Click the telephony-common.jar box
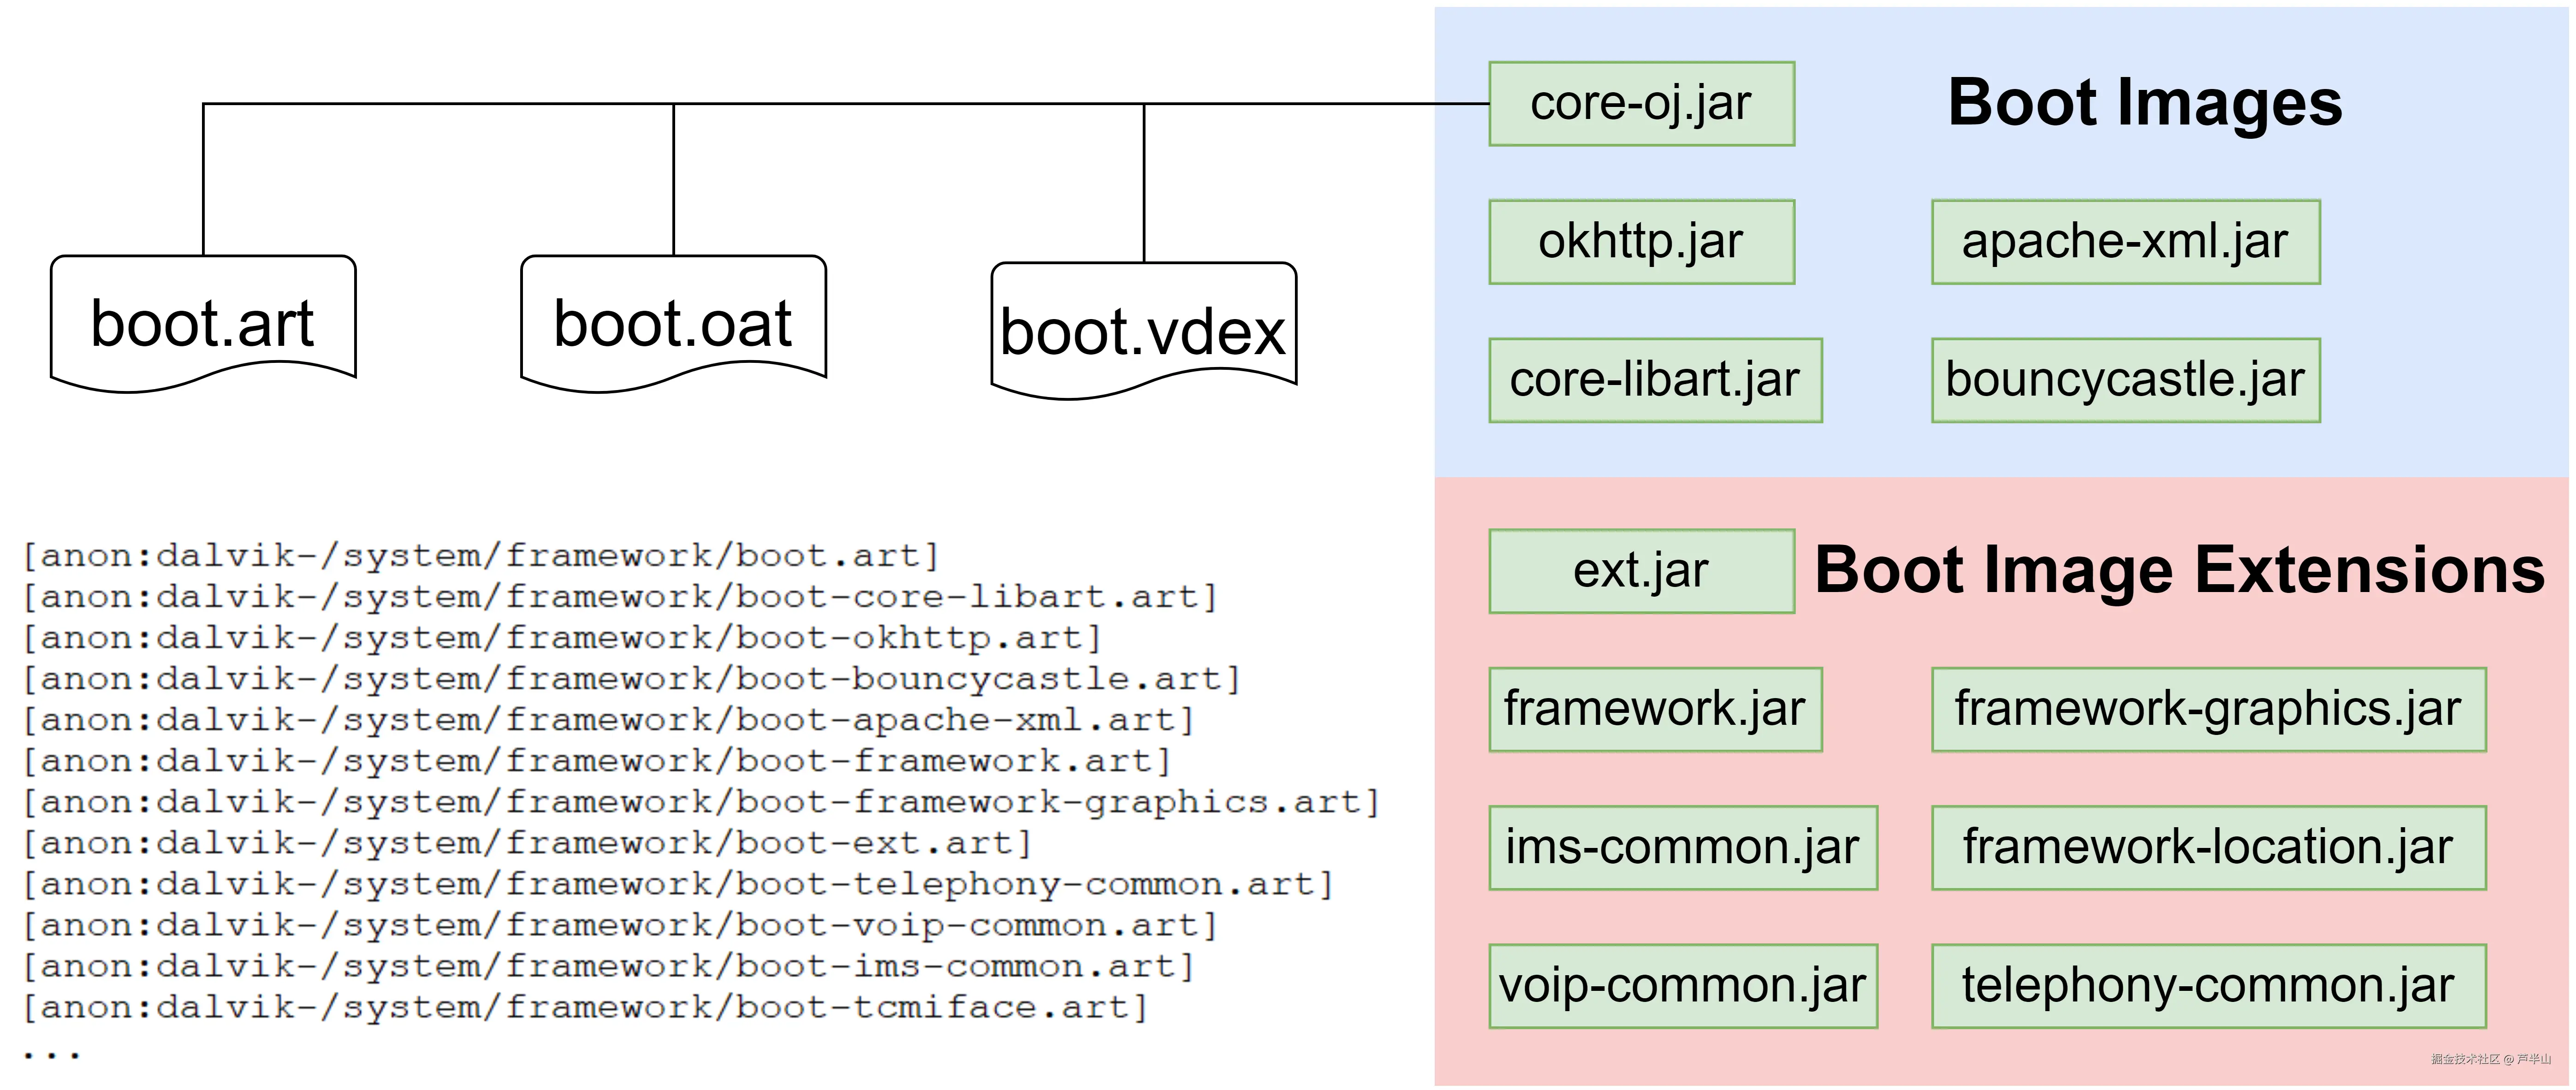The image size is (2576, 1090). tap(2208, 985)
